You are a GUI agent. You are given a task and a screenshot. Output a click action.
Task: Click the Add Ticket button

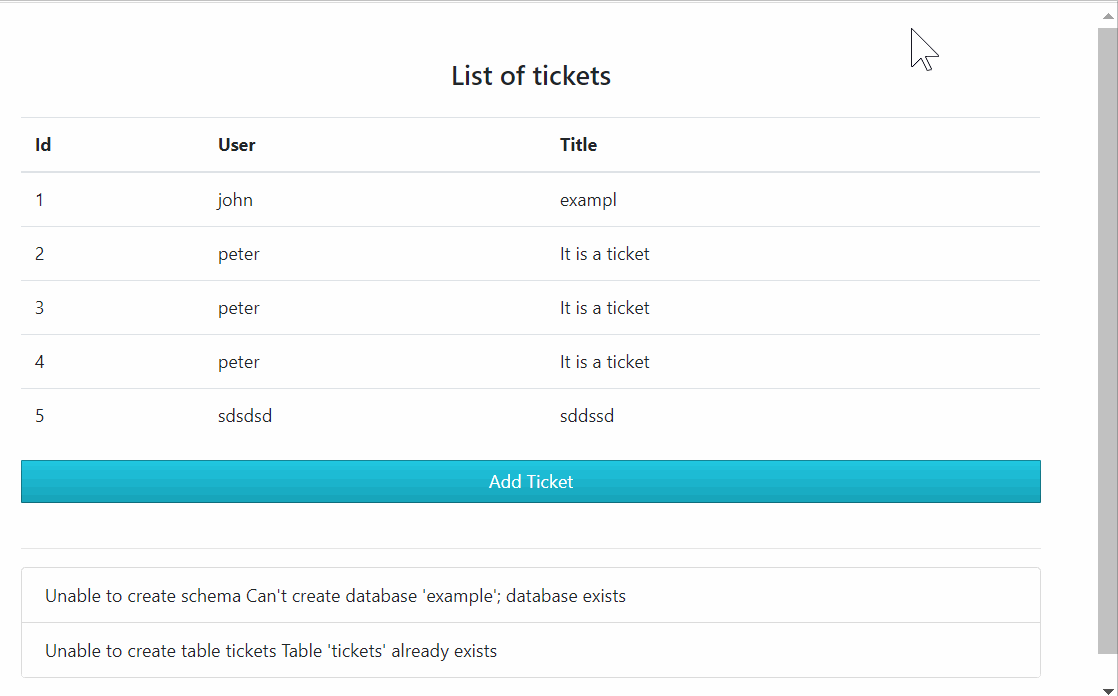tap(530, 481)
